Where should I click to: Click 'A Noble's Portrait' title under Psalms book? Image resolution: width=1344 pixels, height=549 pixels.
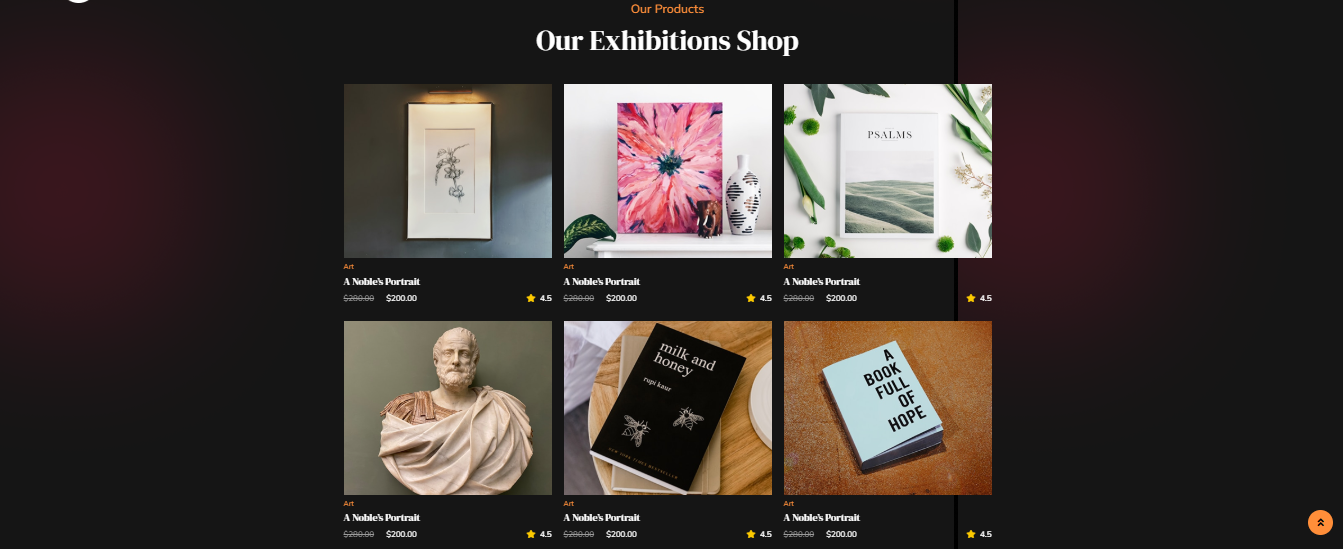point(822,282)
